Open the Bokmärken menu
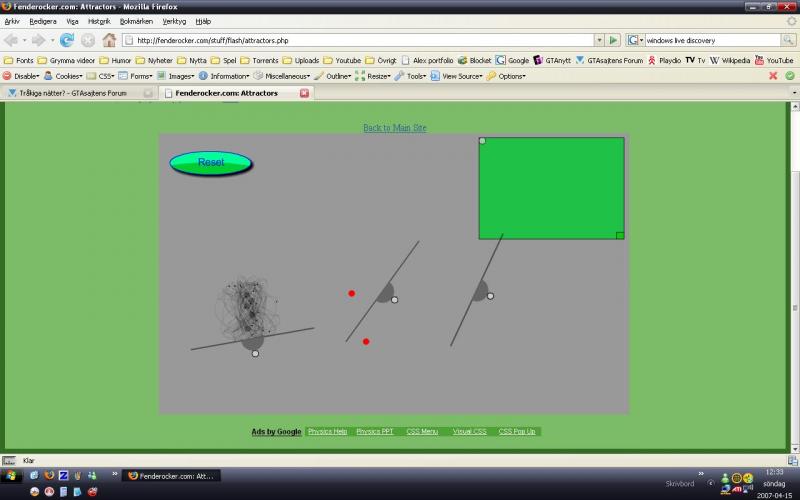 point(135,21)
